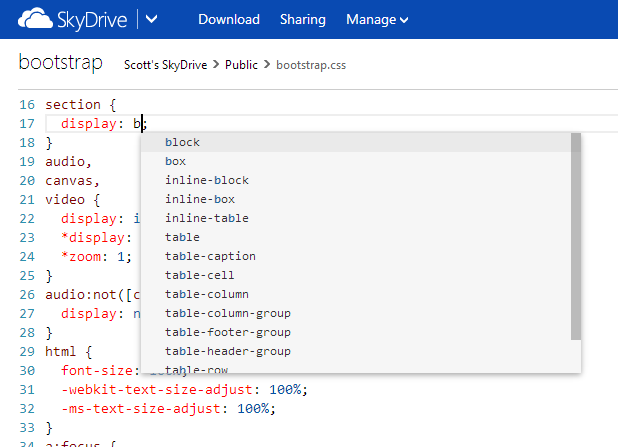Select 'table-cell' suggestion
The height and width of the screenshot is (447, 618).
pos(356,275)
